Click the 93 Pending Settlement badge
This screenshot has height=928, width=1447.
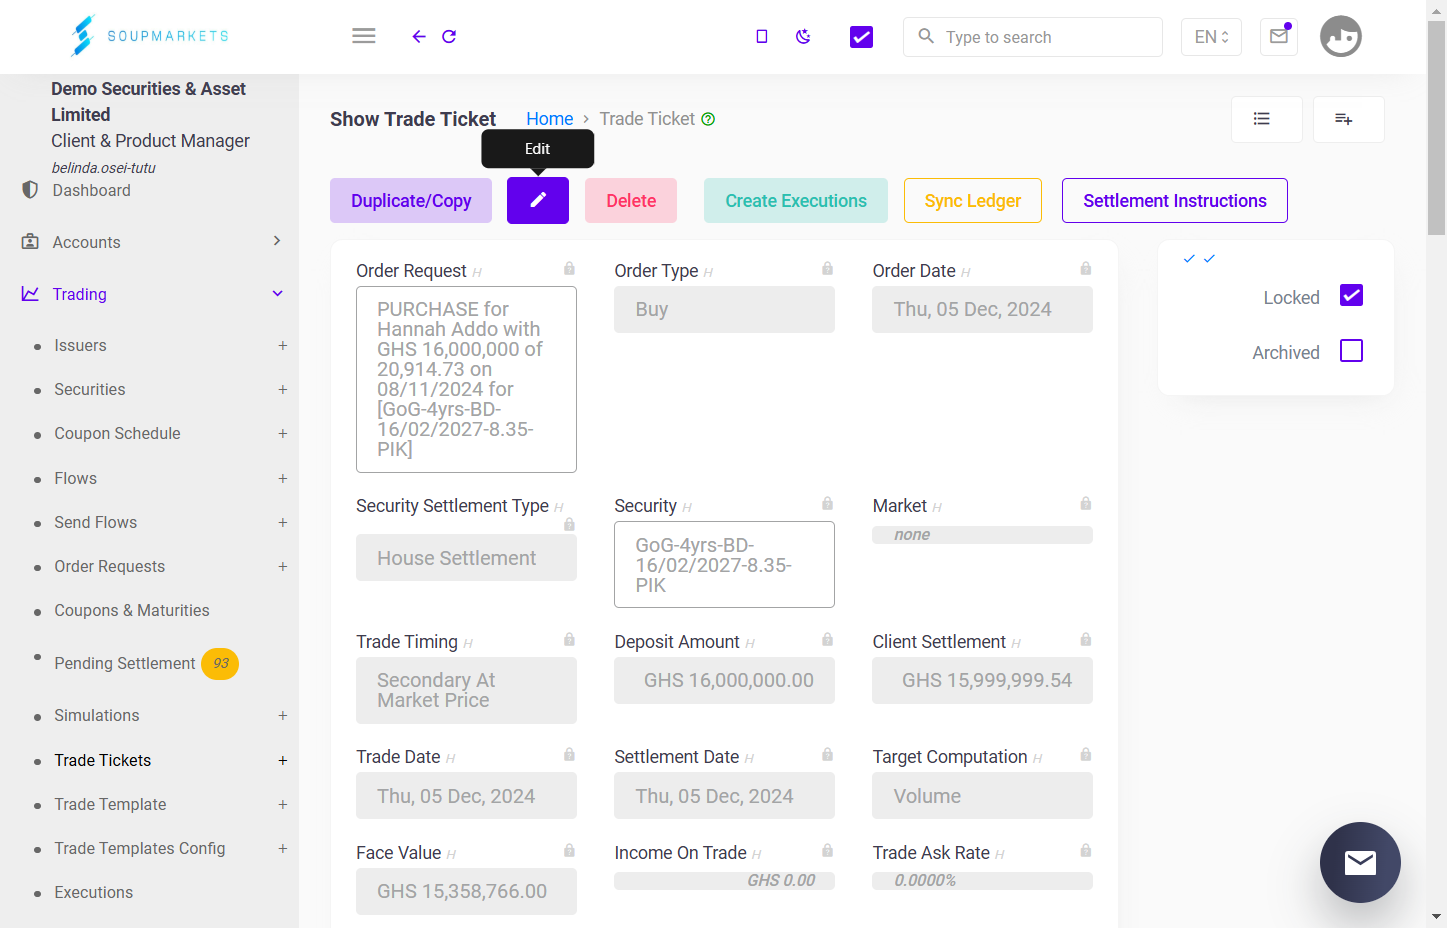point(220,663)
